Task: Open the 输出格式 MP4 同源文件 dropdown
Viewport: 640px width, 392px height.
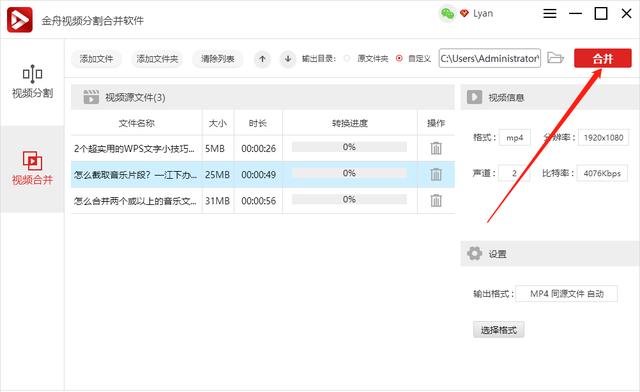Action: 566,294
